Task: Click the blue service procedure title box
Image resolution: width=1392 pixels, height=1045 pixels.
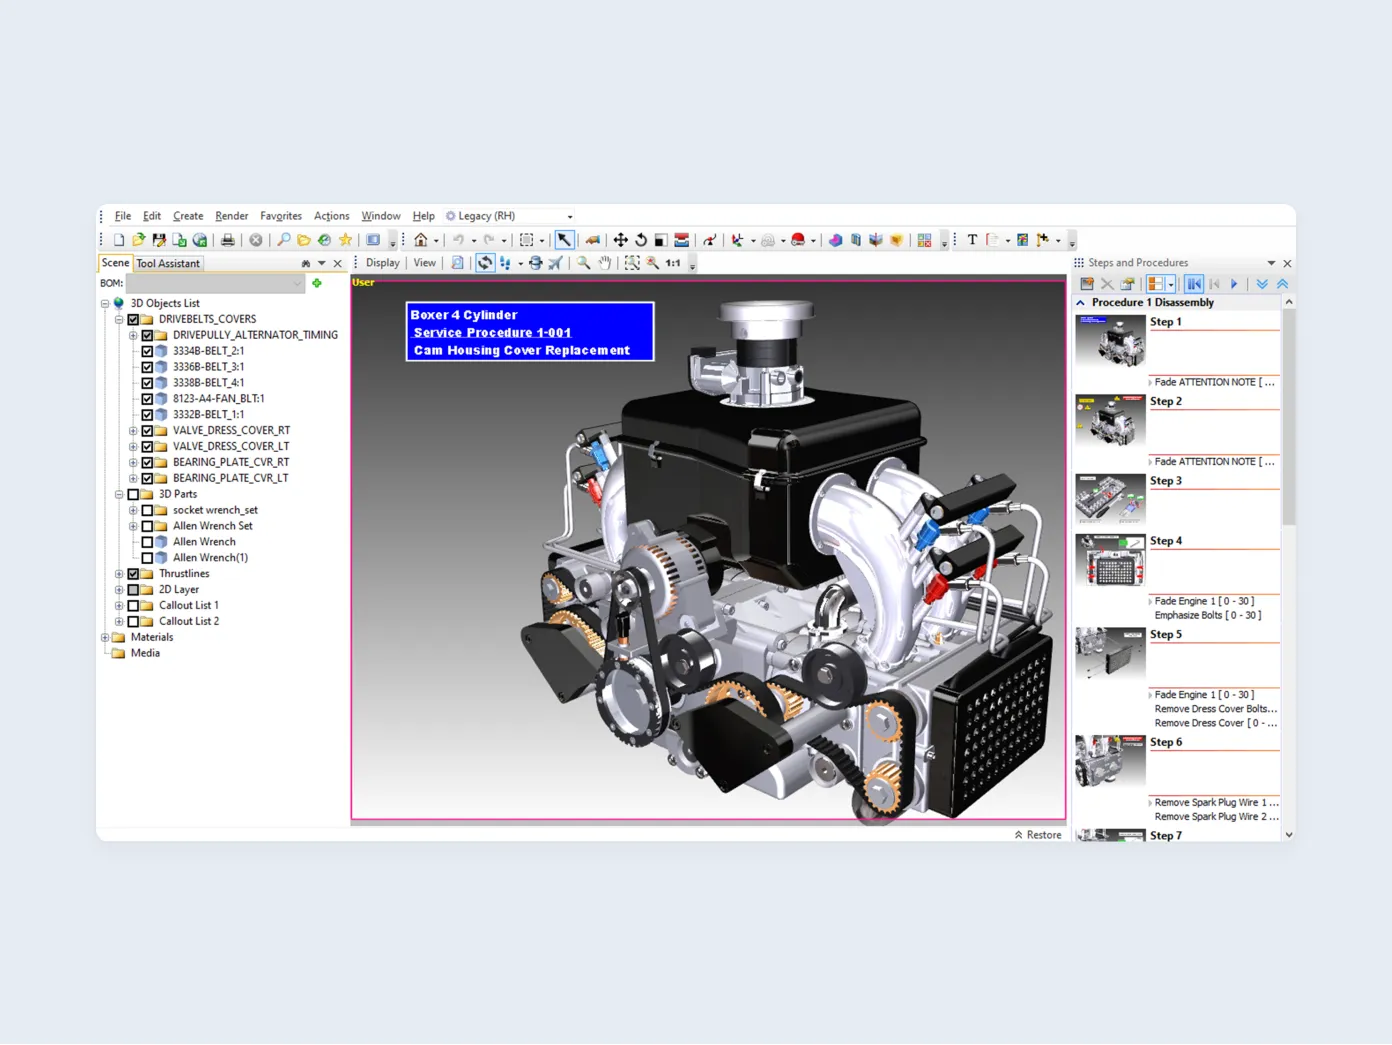Action: pos(530,332)
